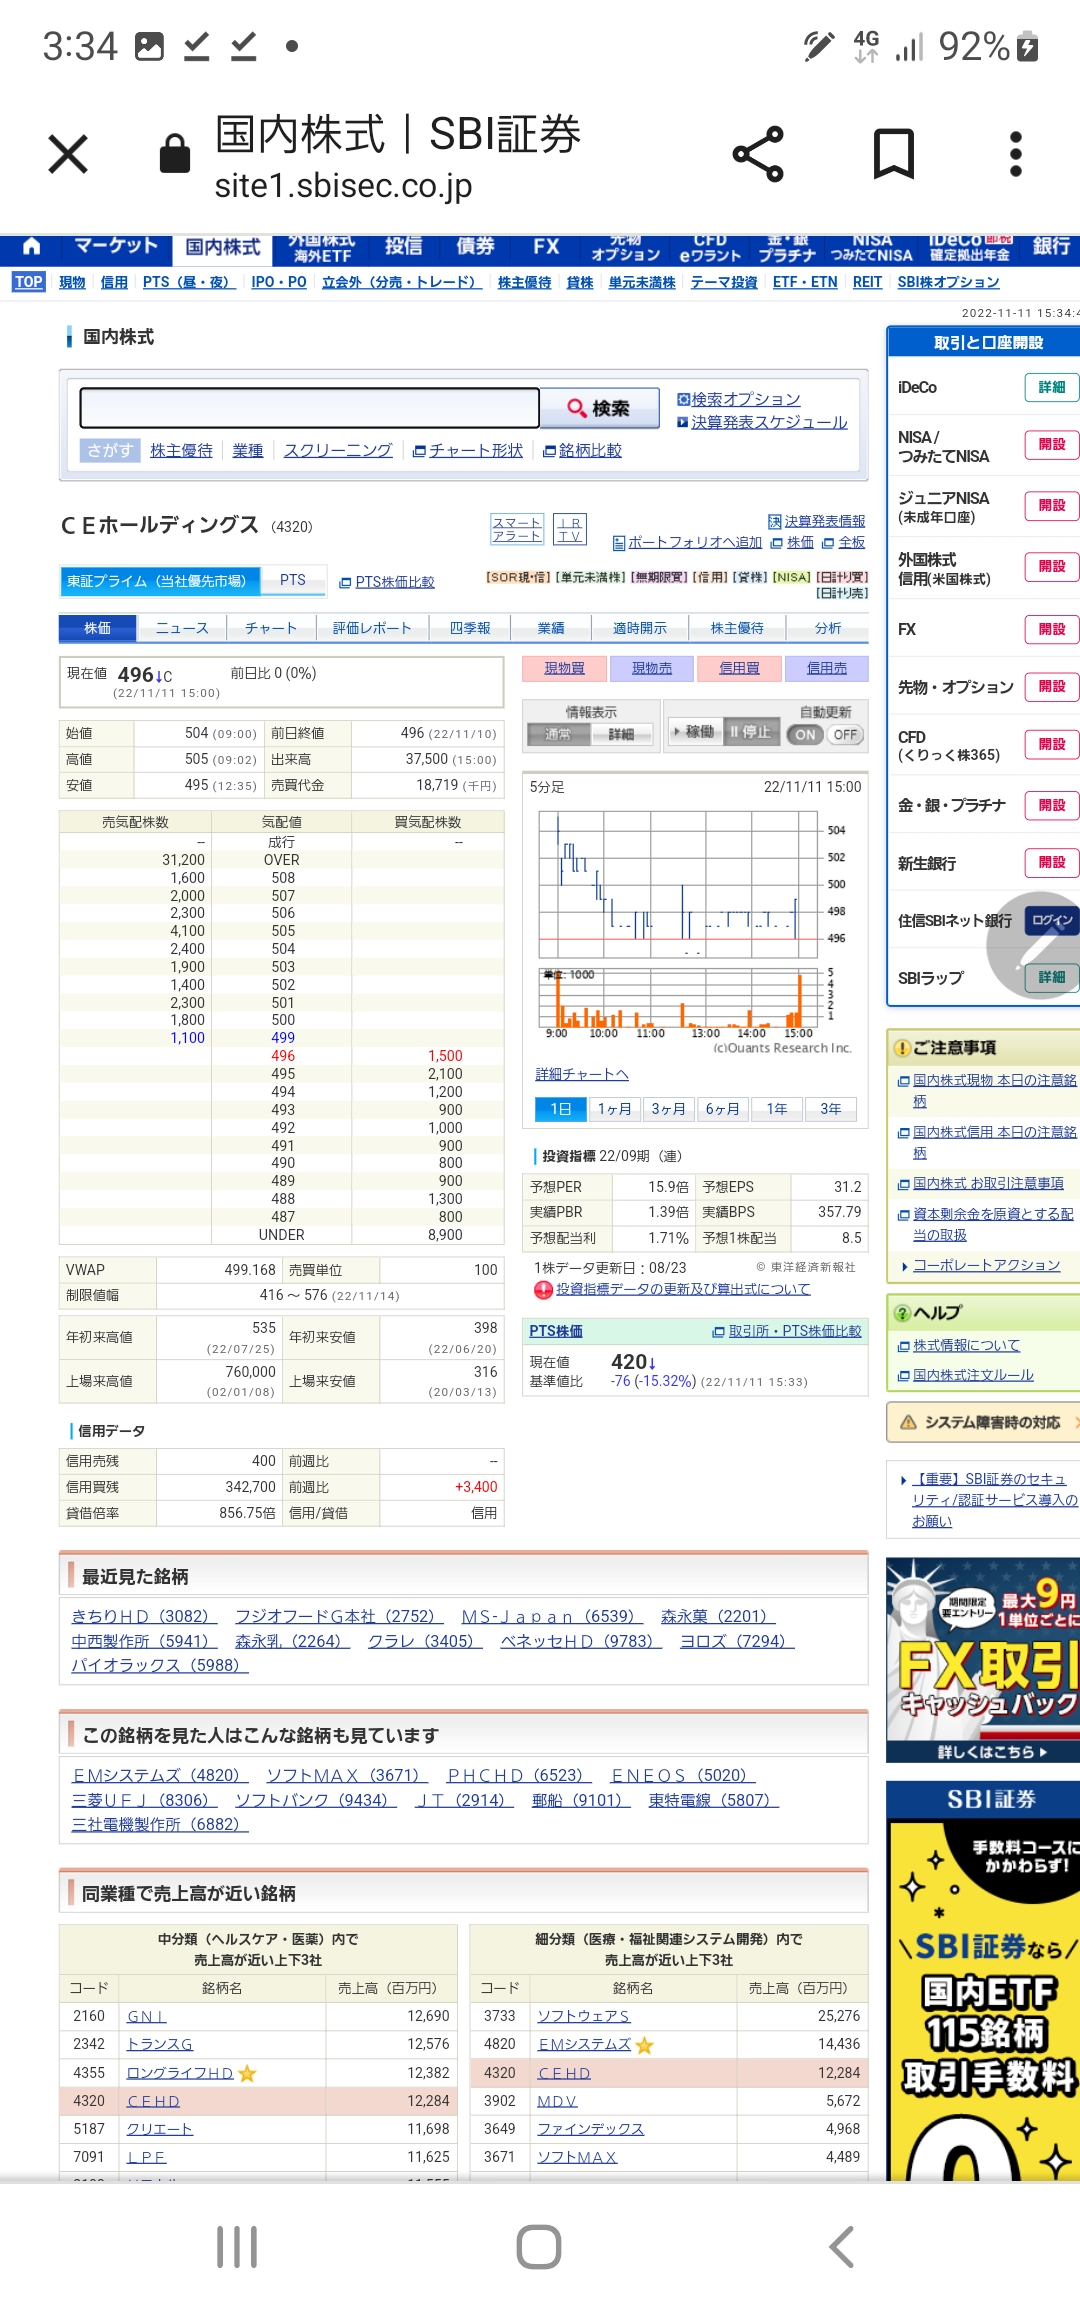Click the FX取引 cashback ad banner
Screen dimensions: 1080x2316
click(x=983, y=1660)
